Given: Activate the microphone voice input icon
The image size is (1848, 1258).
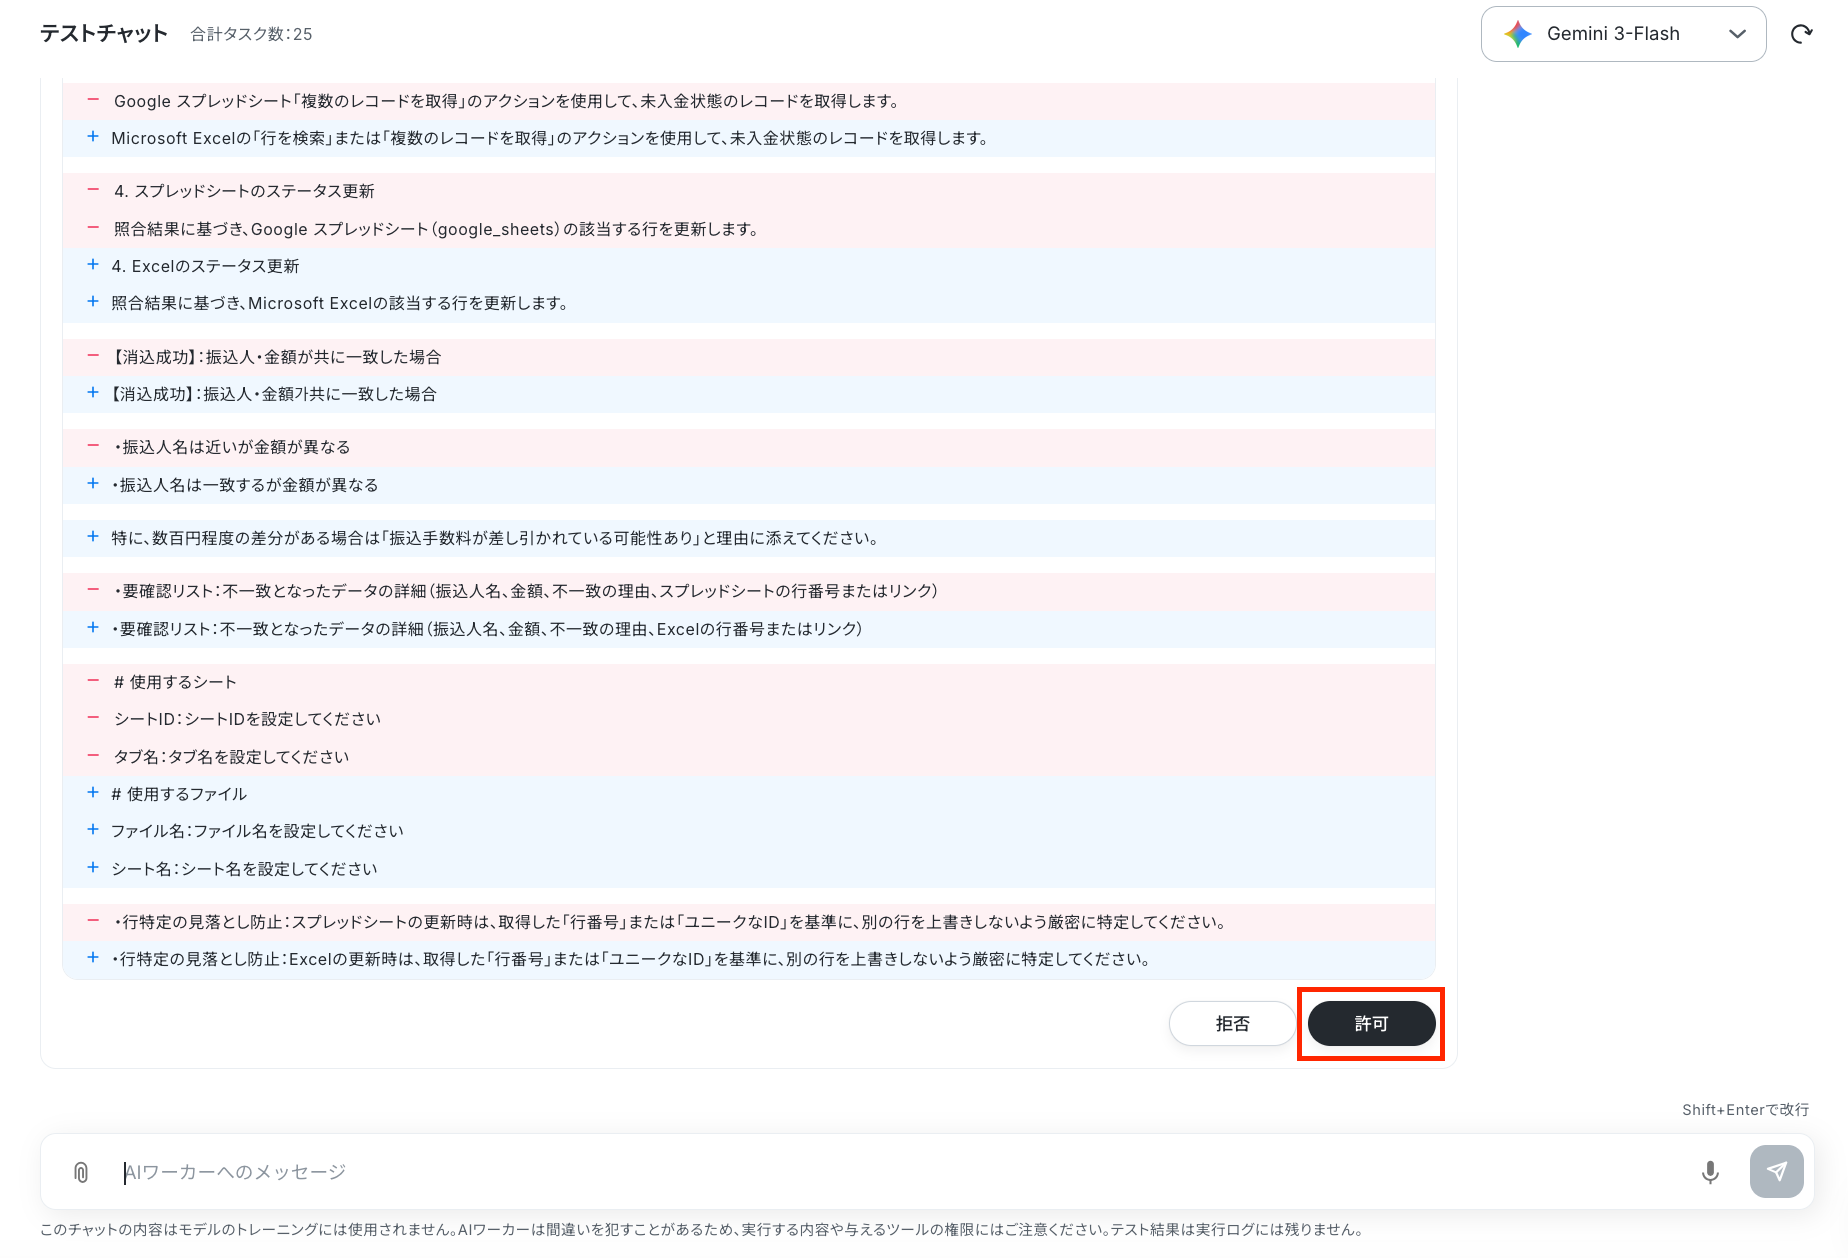Looking at the screenshot, I should point(1711,1172).
